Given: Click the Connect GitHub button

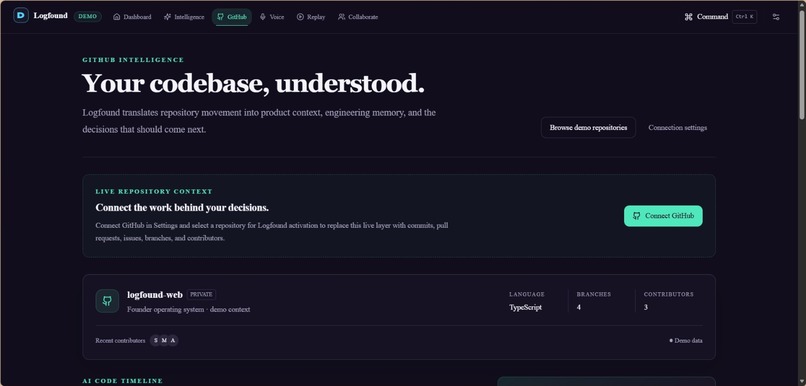Looking at the screenshot, I should point(663,216).
